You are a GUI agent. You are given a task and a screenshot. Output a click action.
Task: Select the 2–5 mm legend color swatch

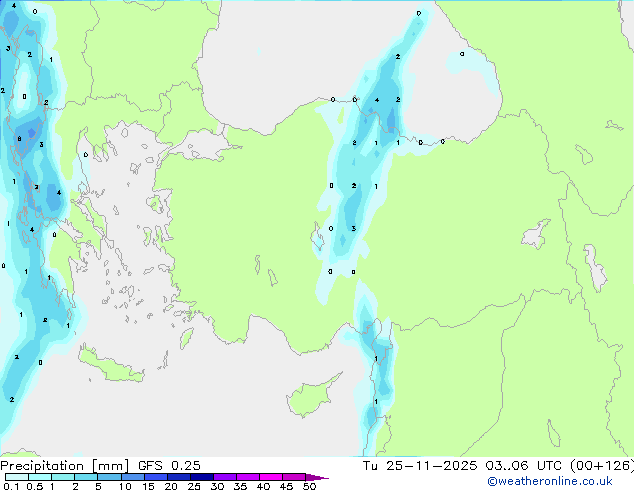click(x=86, y=477)
